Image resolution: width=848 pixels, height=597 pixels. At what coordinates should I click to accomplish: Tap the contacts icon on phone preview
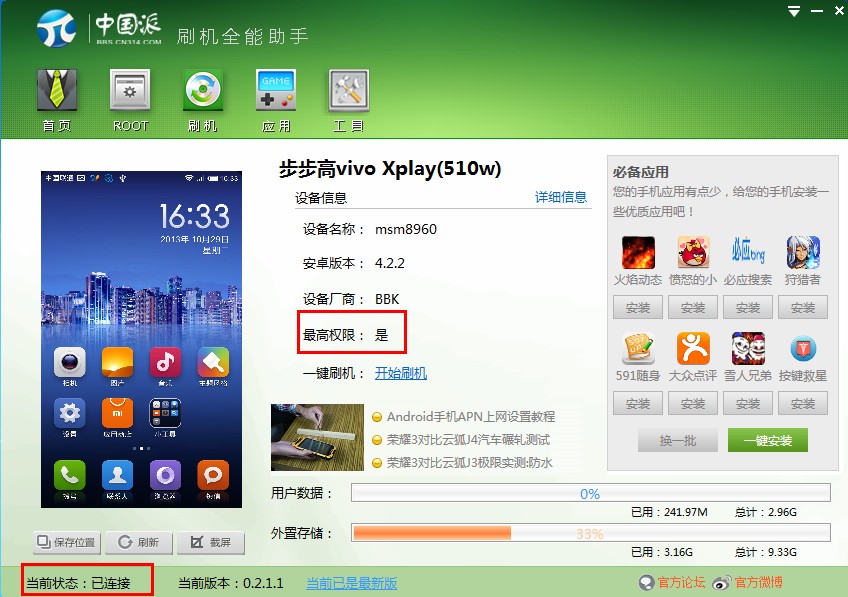click(x=117, y=475)
